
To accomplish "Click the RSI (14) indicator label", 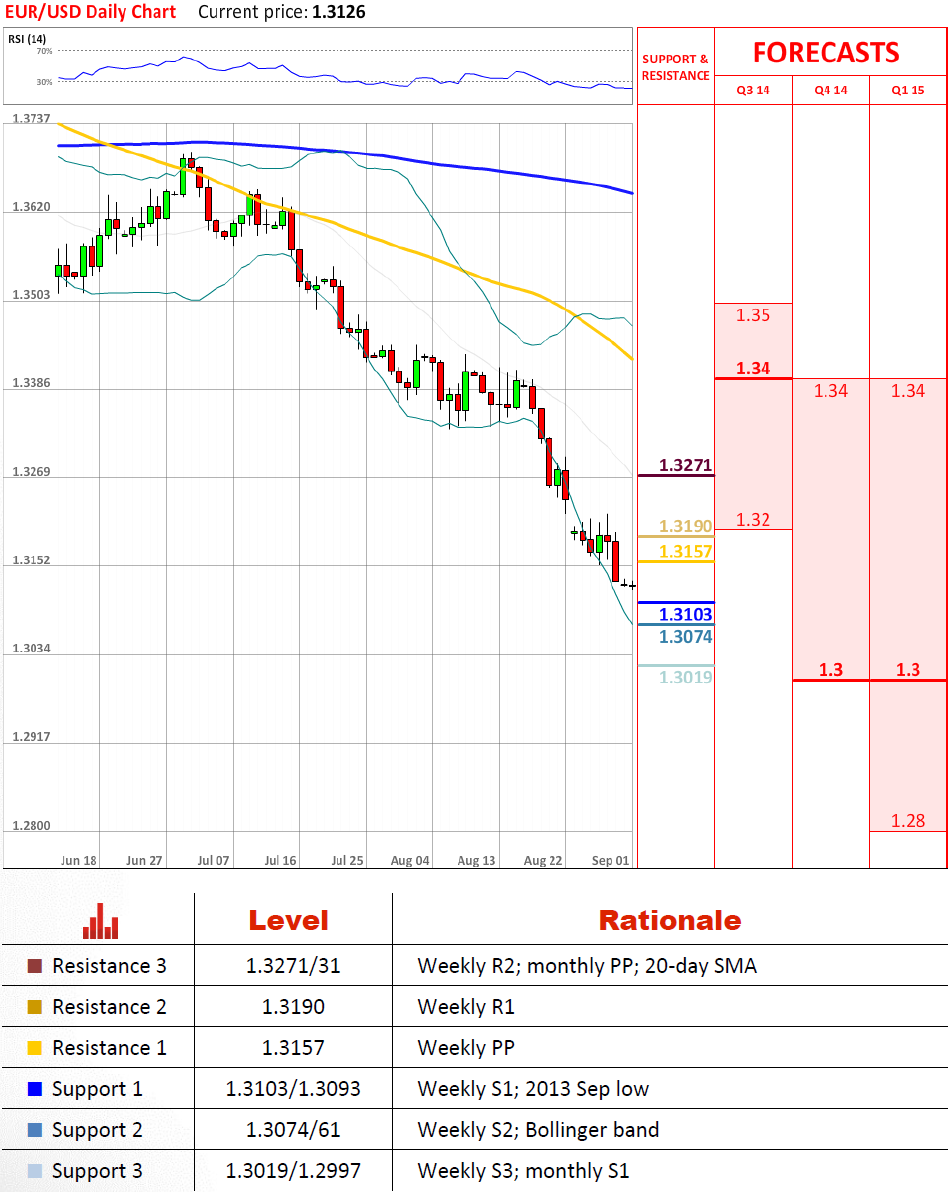I will coord(27,39).
